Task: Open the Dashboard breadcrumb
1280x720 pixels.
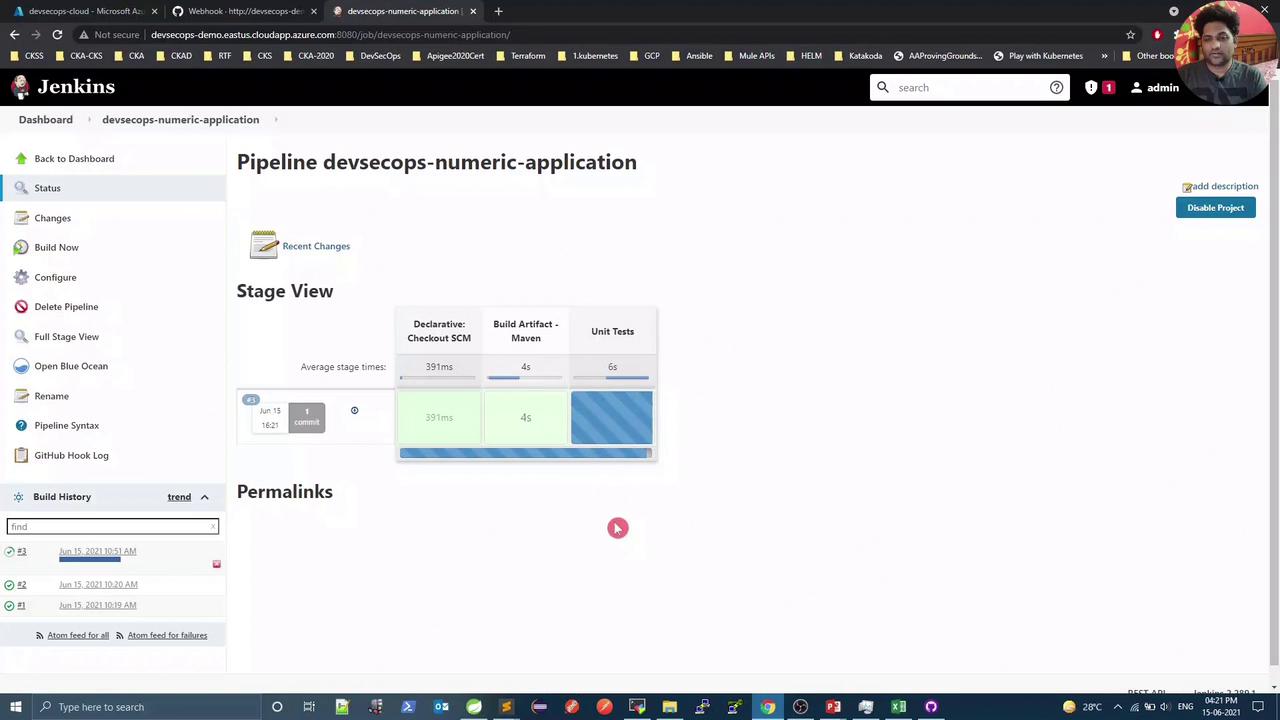Action: (x=45, y=120)
